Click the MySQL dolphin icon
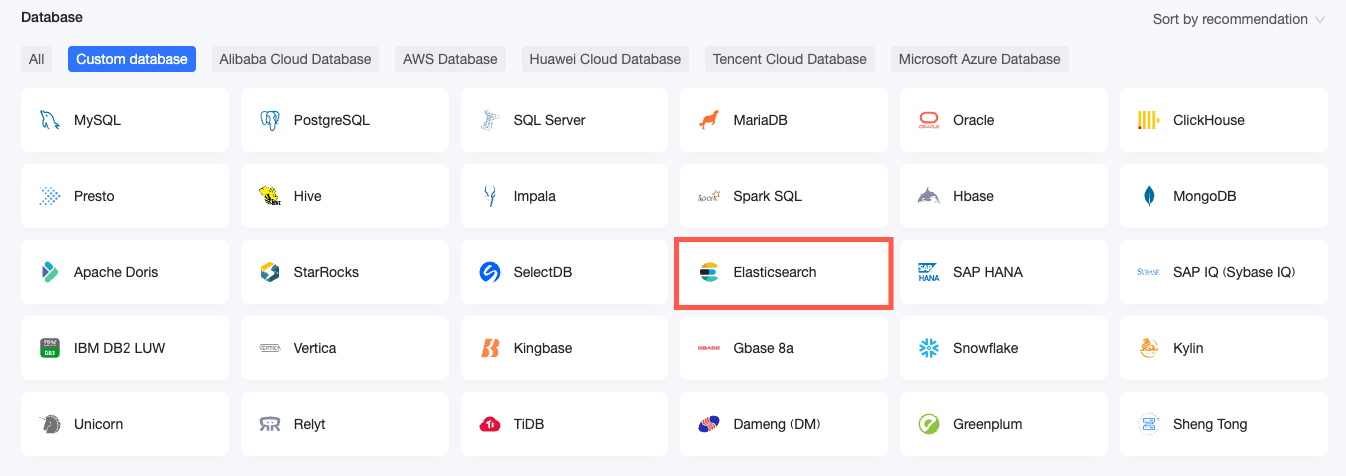Viewport: 1346px width, 476px height. tap(49, 120)
